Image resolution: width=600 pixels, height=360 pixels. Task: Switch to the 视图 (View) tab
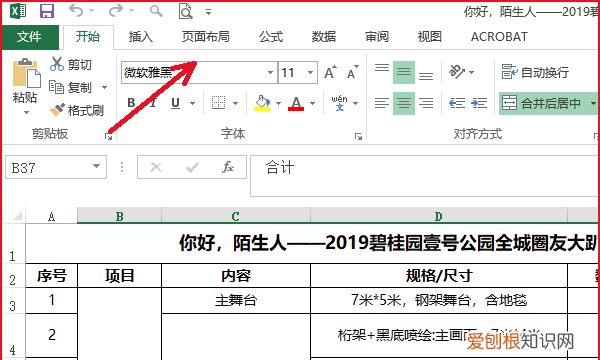click(430, 37)
